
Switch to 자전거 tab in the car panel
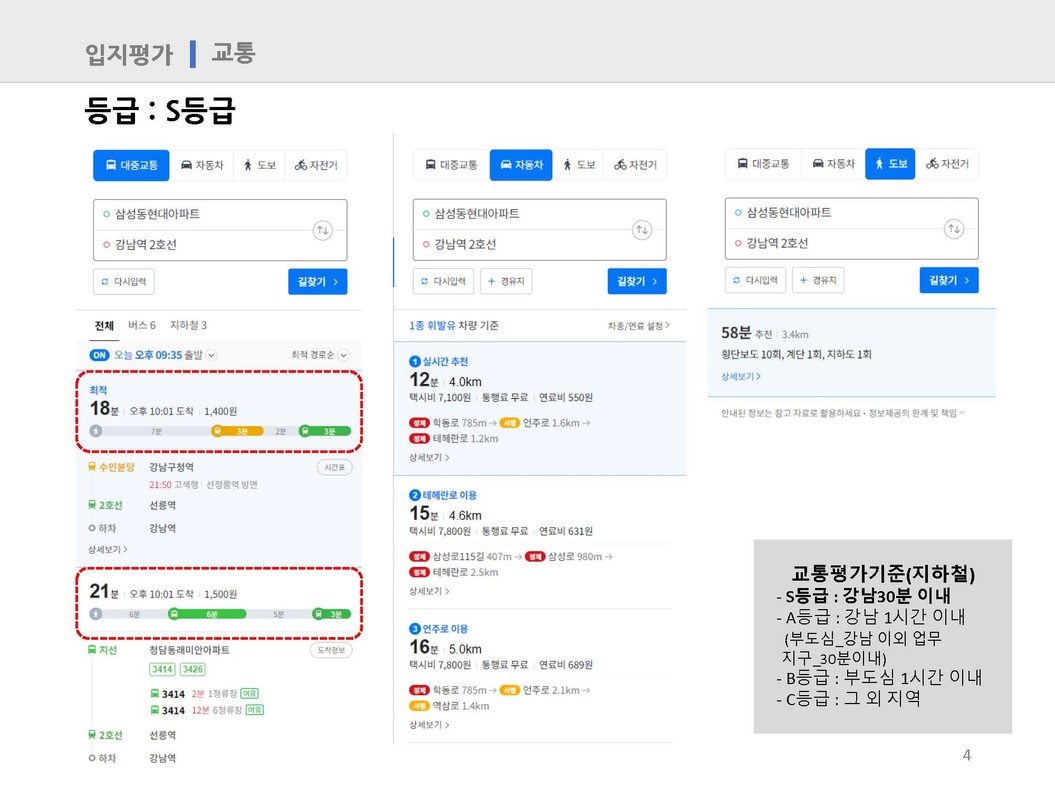[635, 165]
